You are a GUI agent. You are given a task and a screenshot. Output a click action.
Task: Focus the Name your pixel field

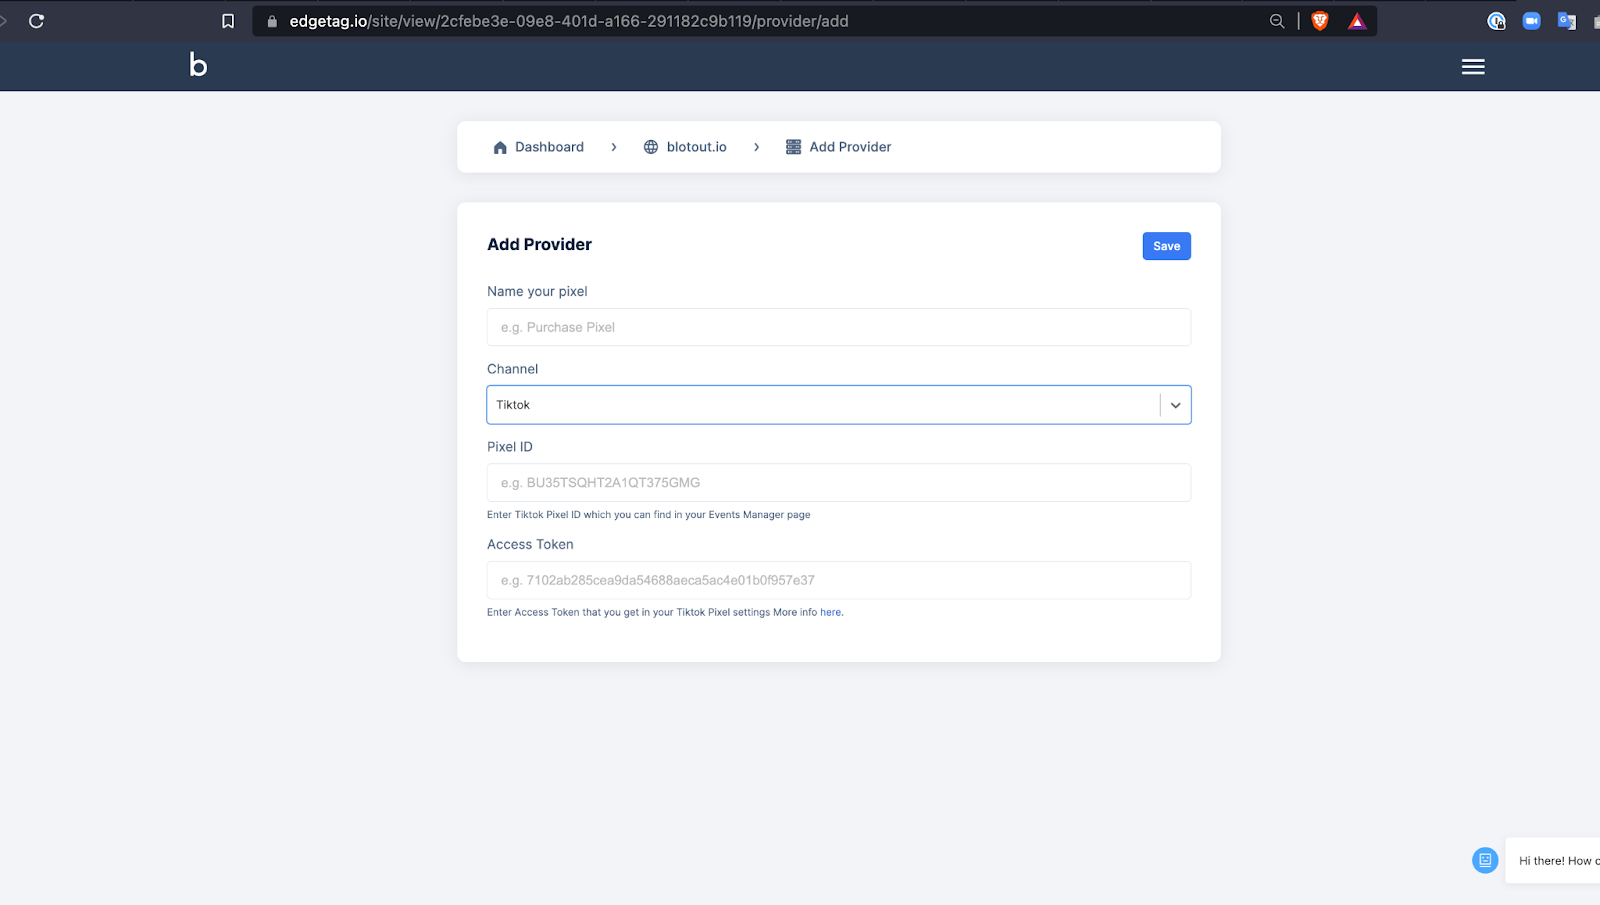click(839, 327)
